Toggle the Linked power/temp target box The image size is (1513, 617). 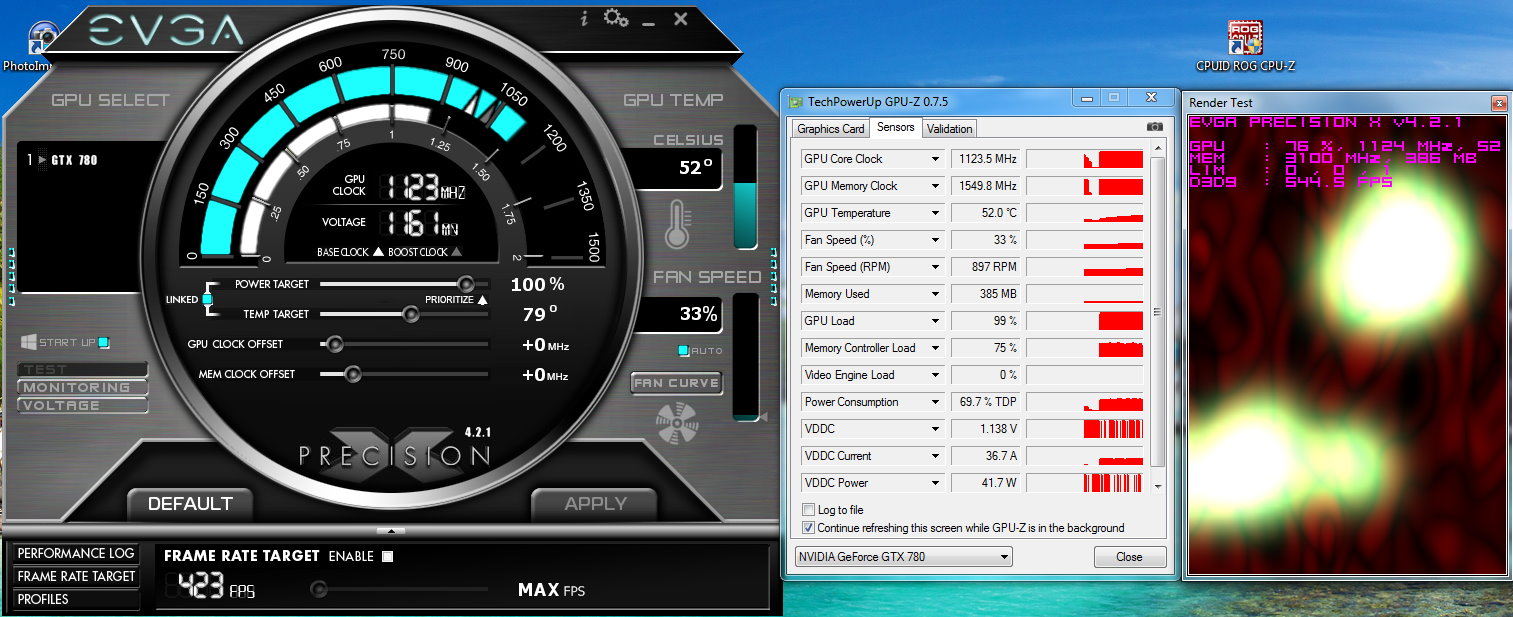tap(208, 299)
